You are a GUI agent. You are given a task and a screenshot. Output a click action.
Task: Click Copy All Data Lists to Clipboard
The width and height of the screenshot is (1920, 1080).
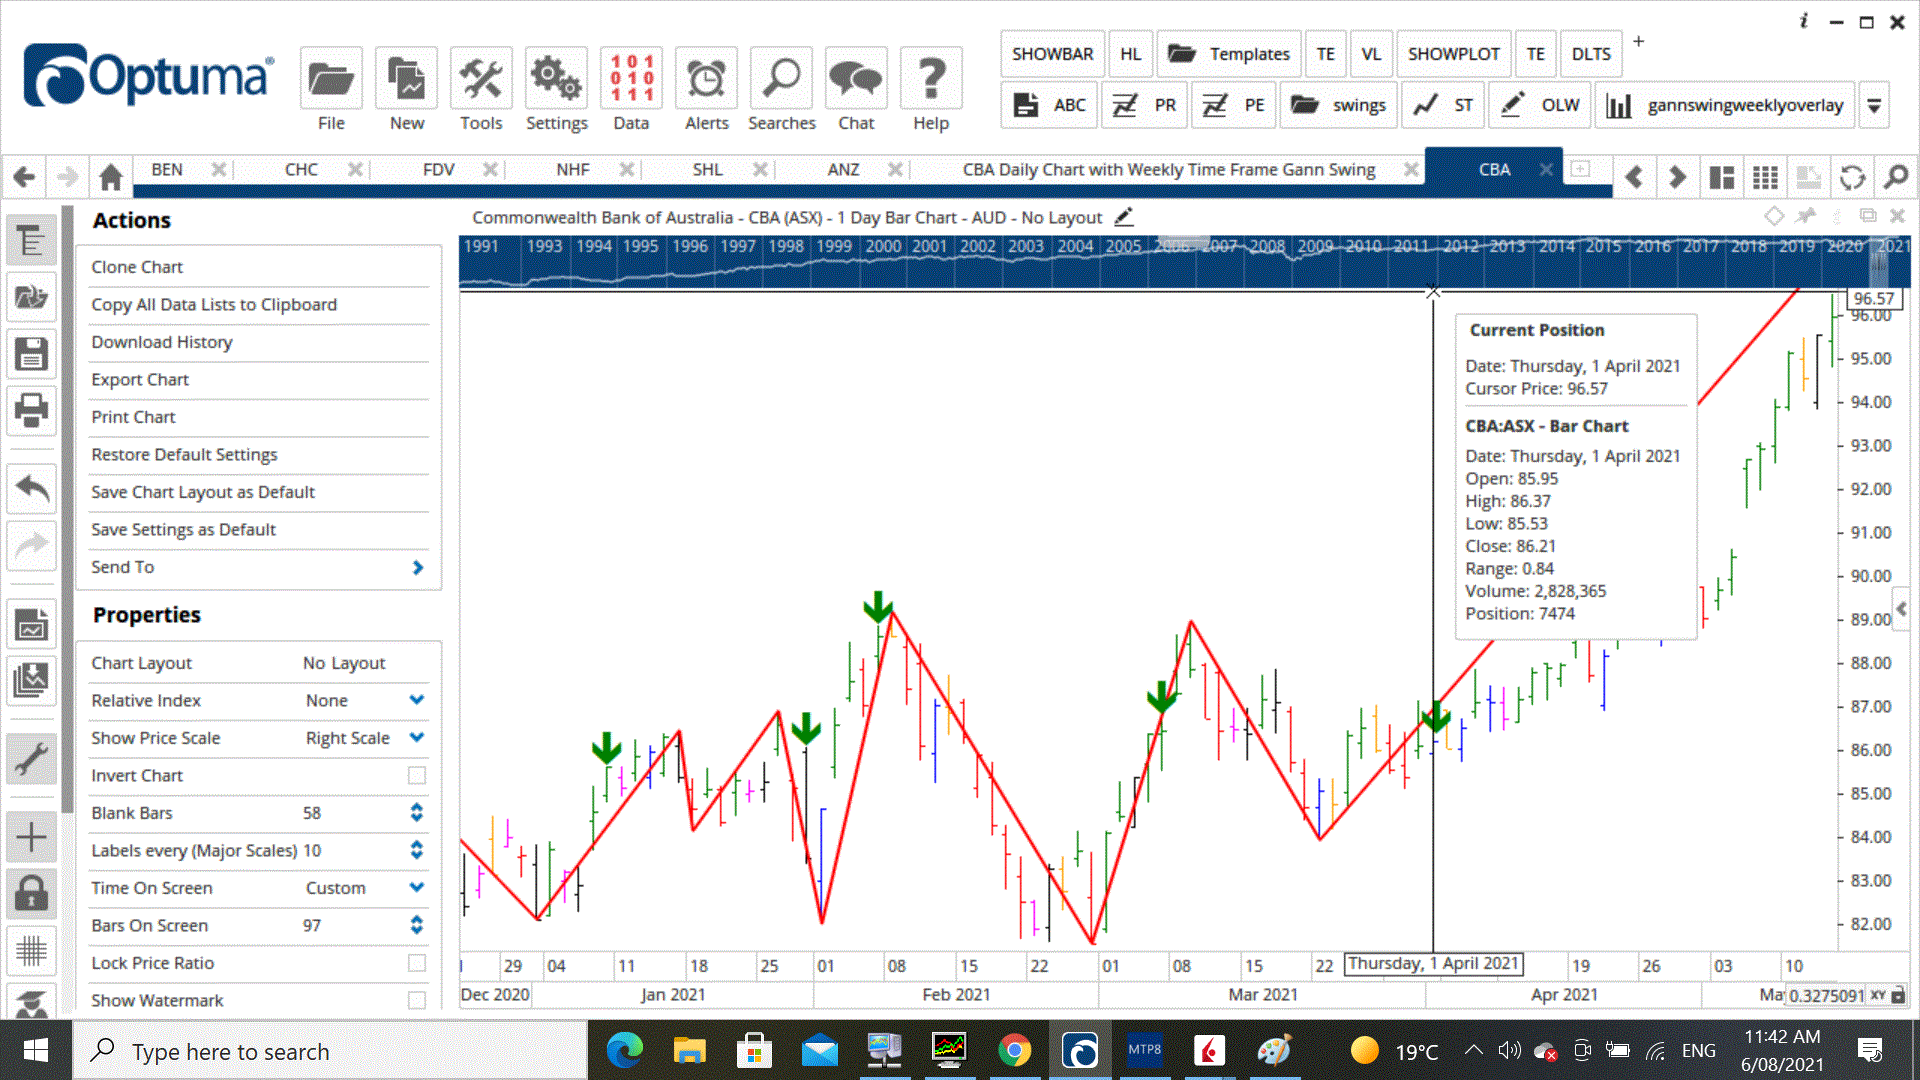pos(214,305)
